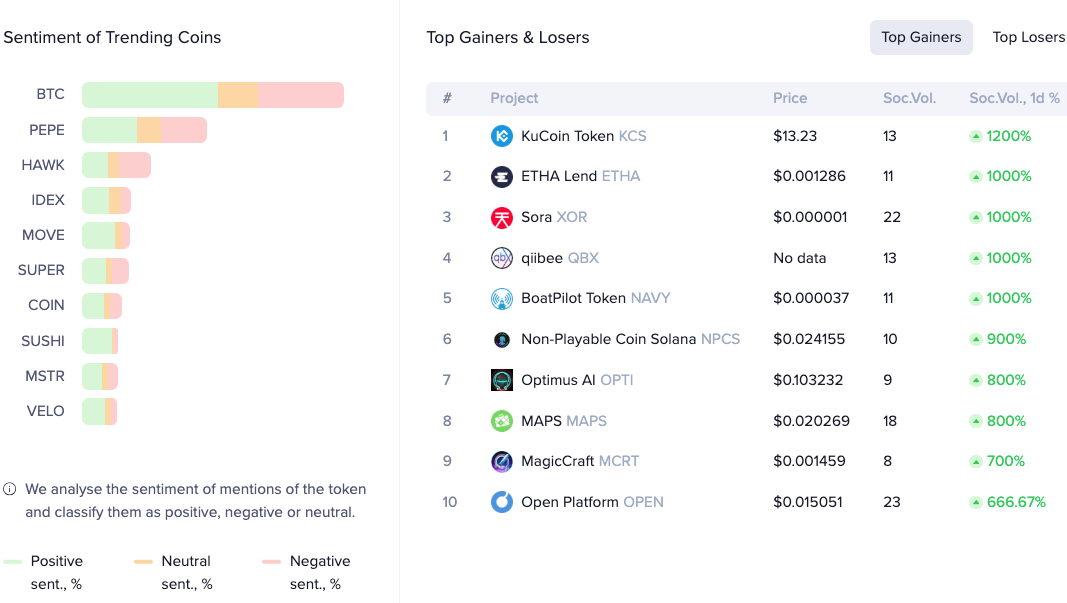Click the Non-Playable Coin Solana logo
The width and height of the screenshot is (1067, 603).
pyautogui.click(x=502, y=339)
